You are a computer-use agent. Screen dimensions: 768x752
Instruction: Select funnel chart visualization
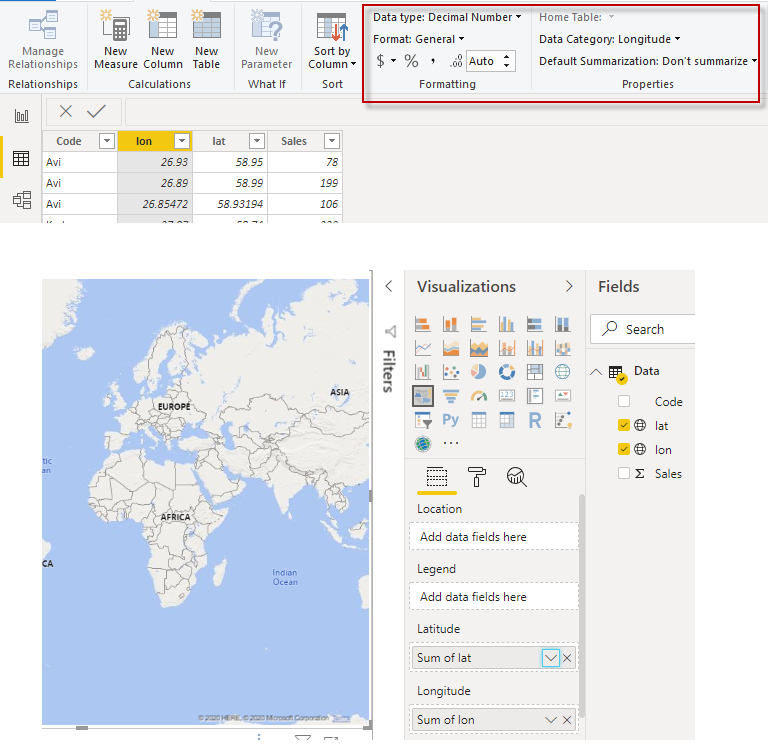point(451,396)
